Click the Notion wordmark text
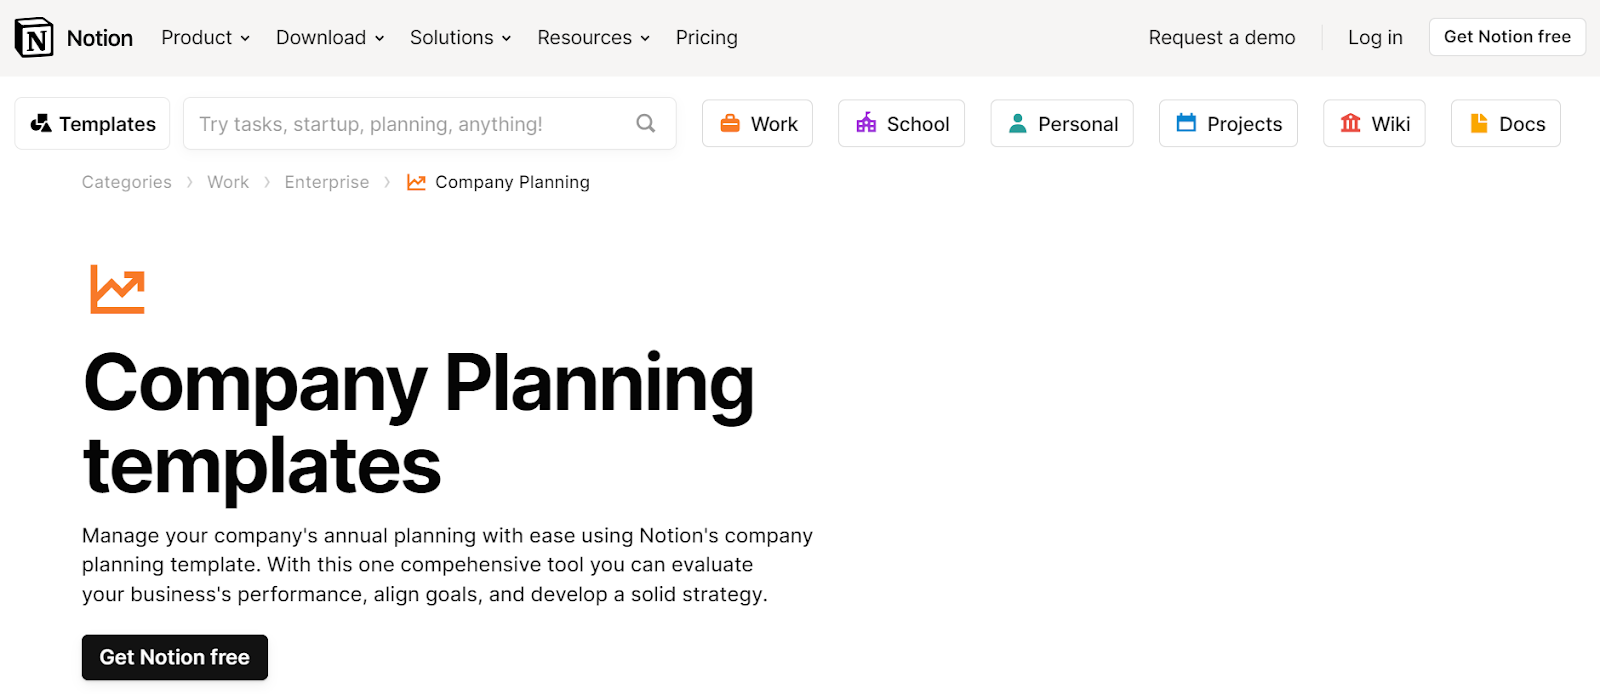 pyautogui.click(x=100, y=38)
